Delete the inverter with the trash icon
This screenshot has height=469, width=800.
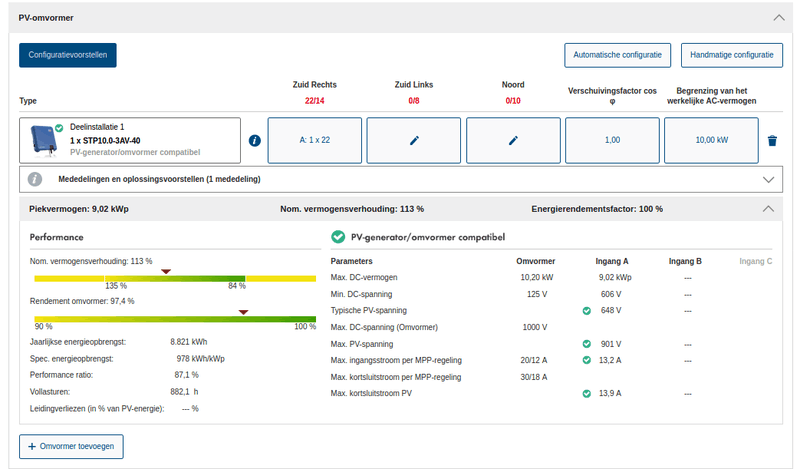click(x=772, y=141)
